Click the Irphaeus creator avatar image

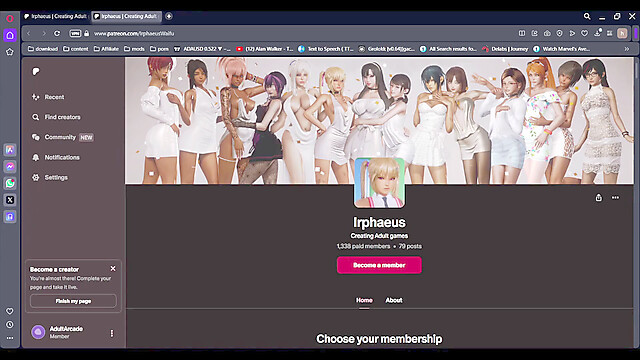(x=379, y=183)
